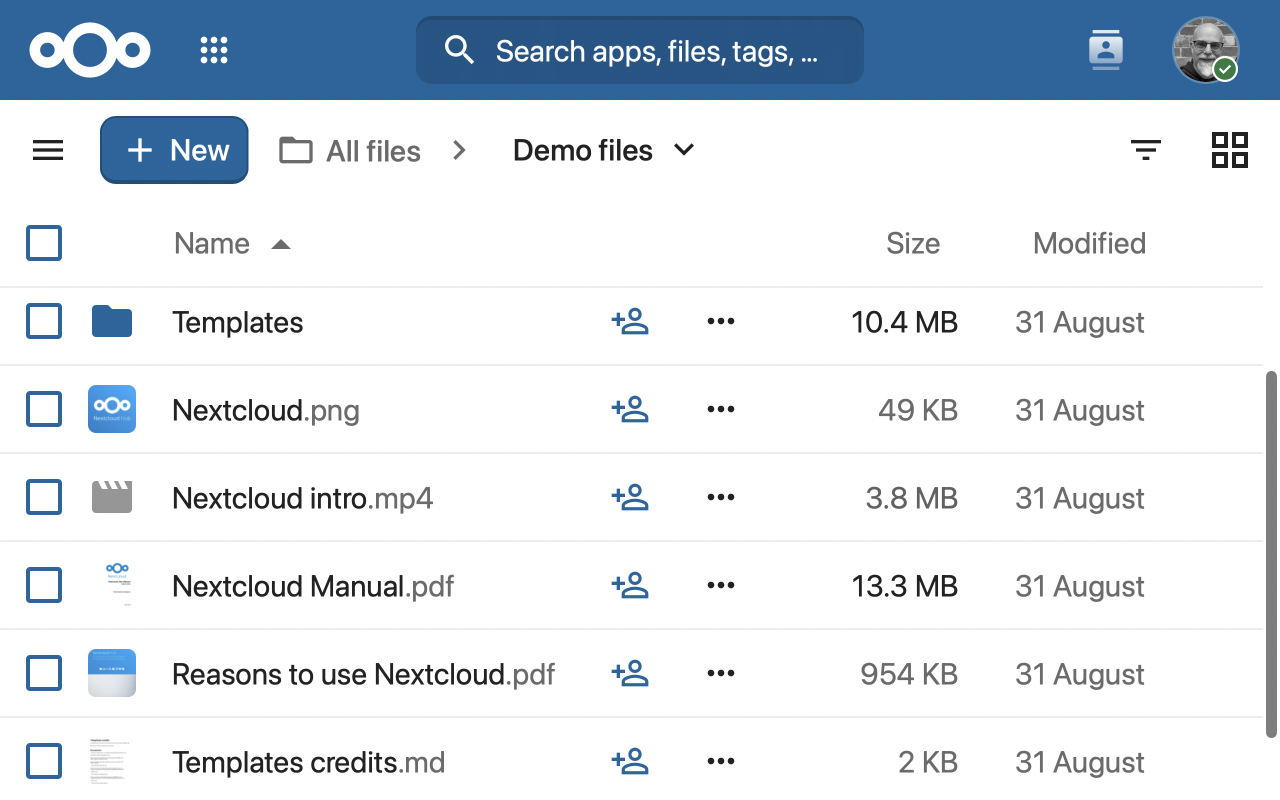Share the Nextcloud intro.mp4 file
This screenshot has height=800, width=1280.
click(x=630, y=498)
